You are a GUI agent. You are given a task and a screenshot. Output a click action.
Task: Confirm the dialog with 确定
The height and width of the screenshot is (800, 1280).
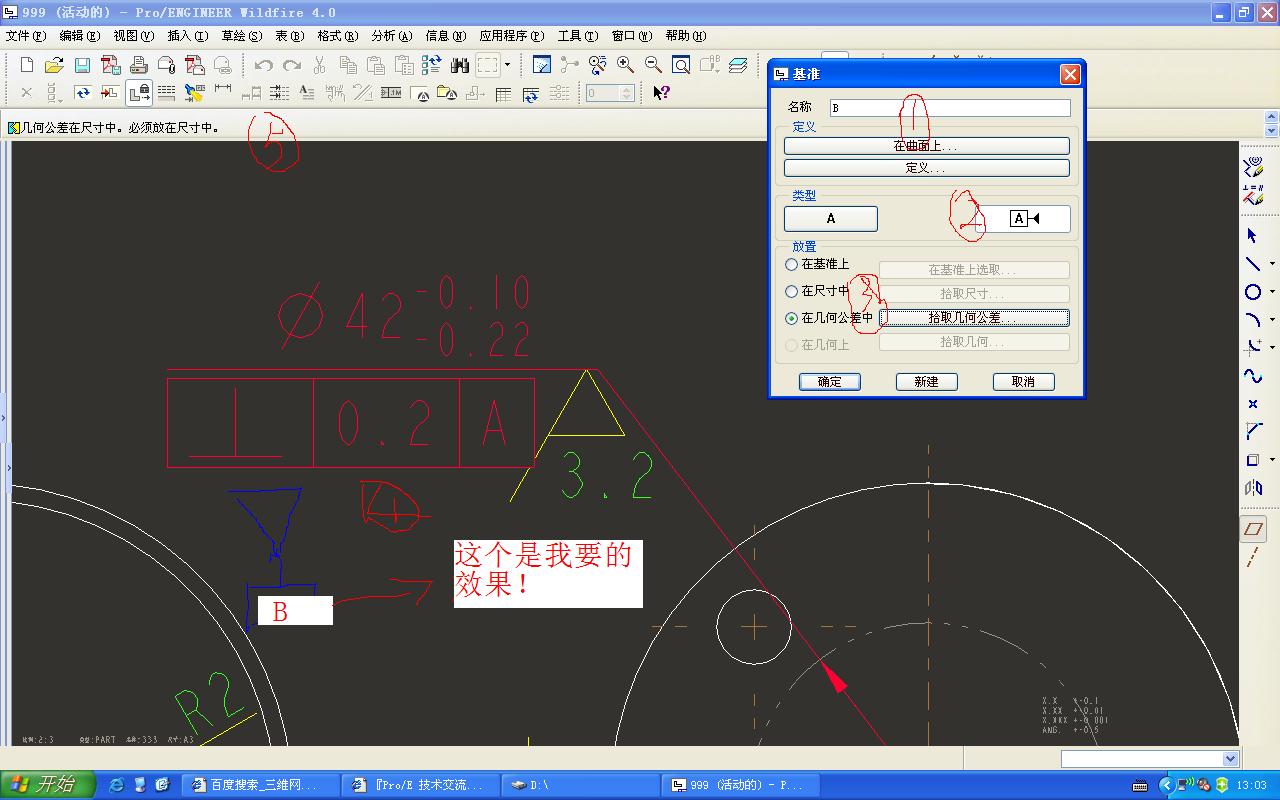click(829, 382)
